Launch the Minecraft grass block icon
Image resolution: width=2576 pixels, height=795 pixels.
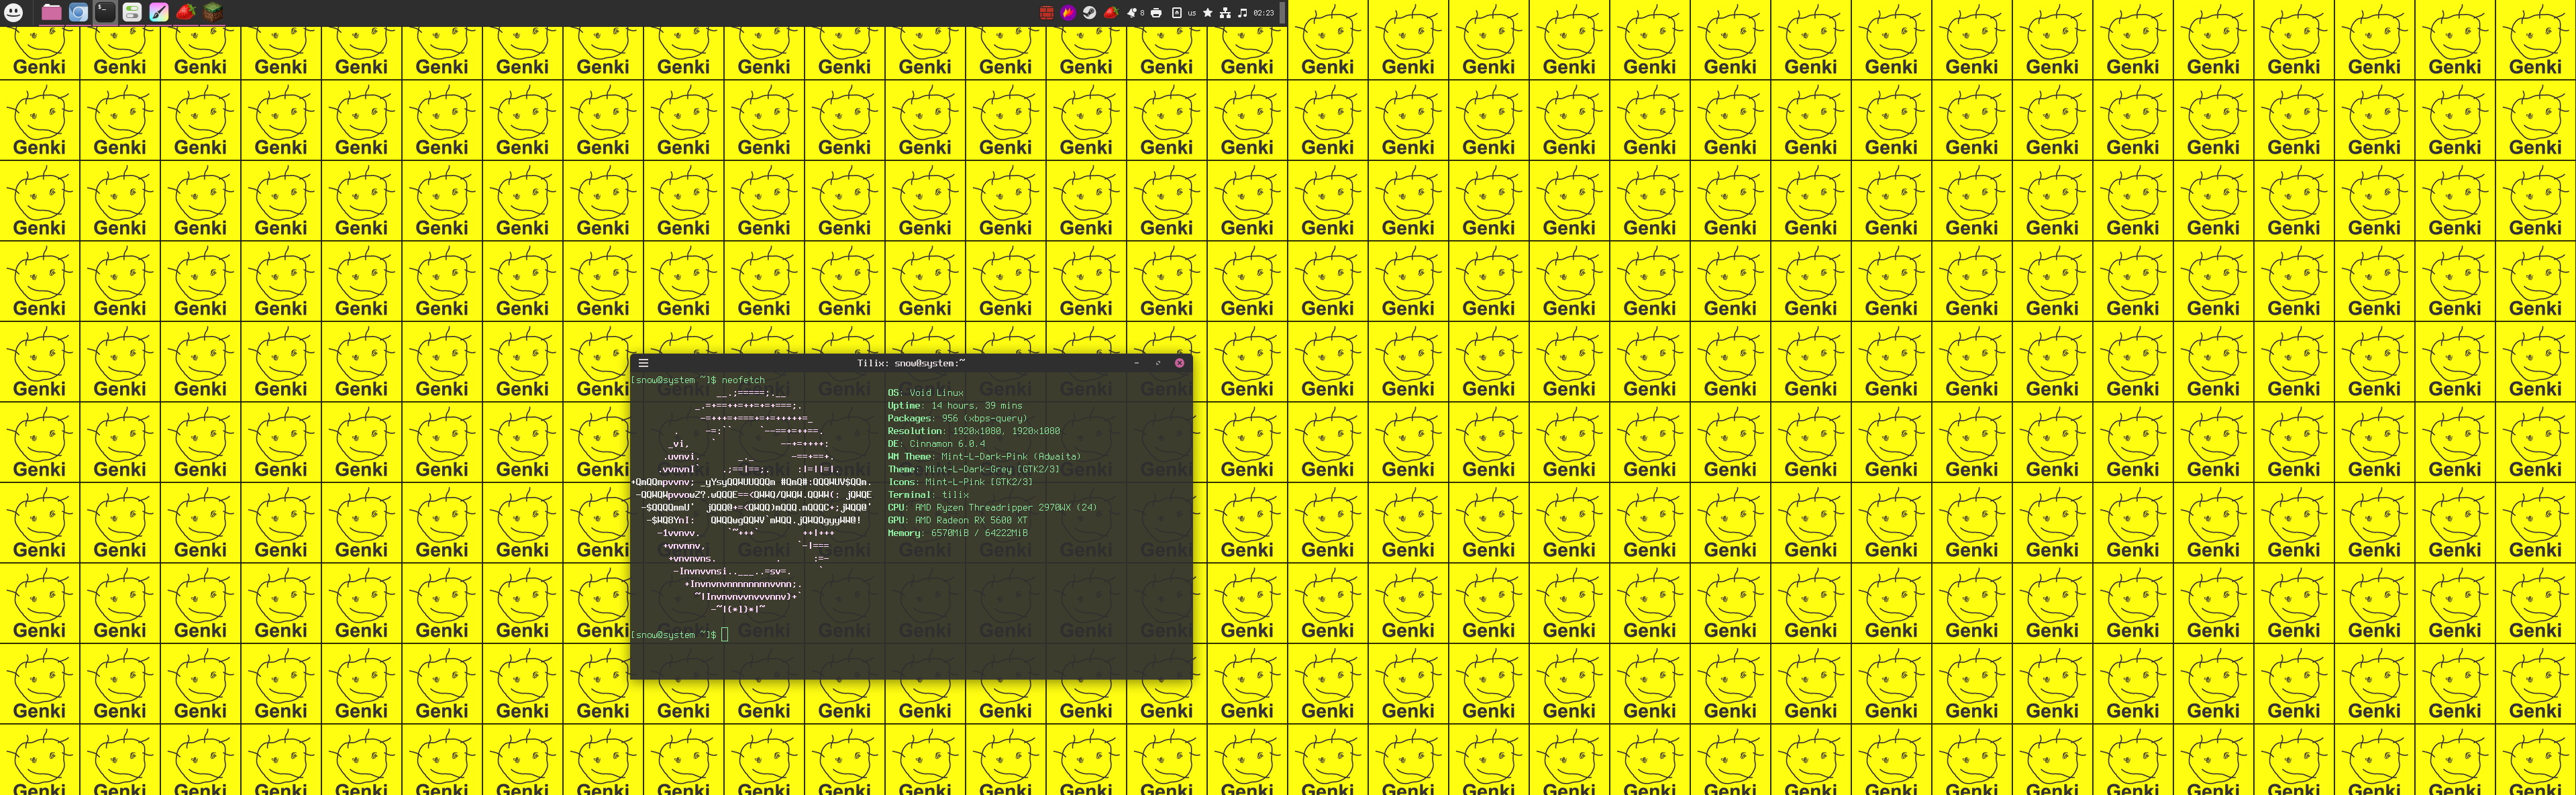[213, 13]
